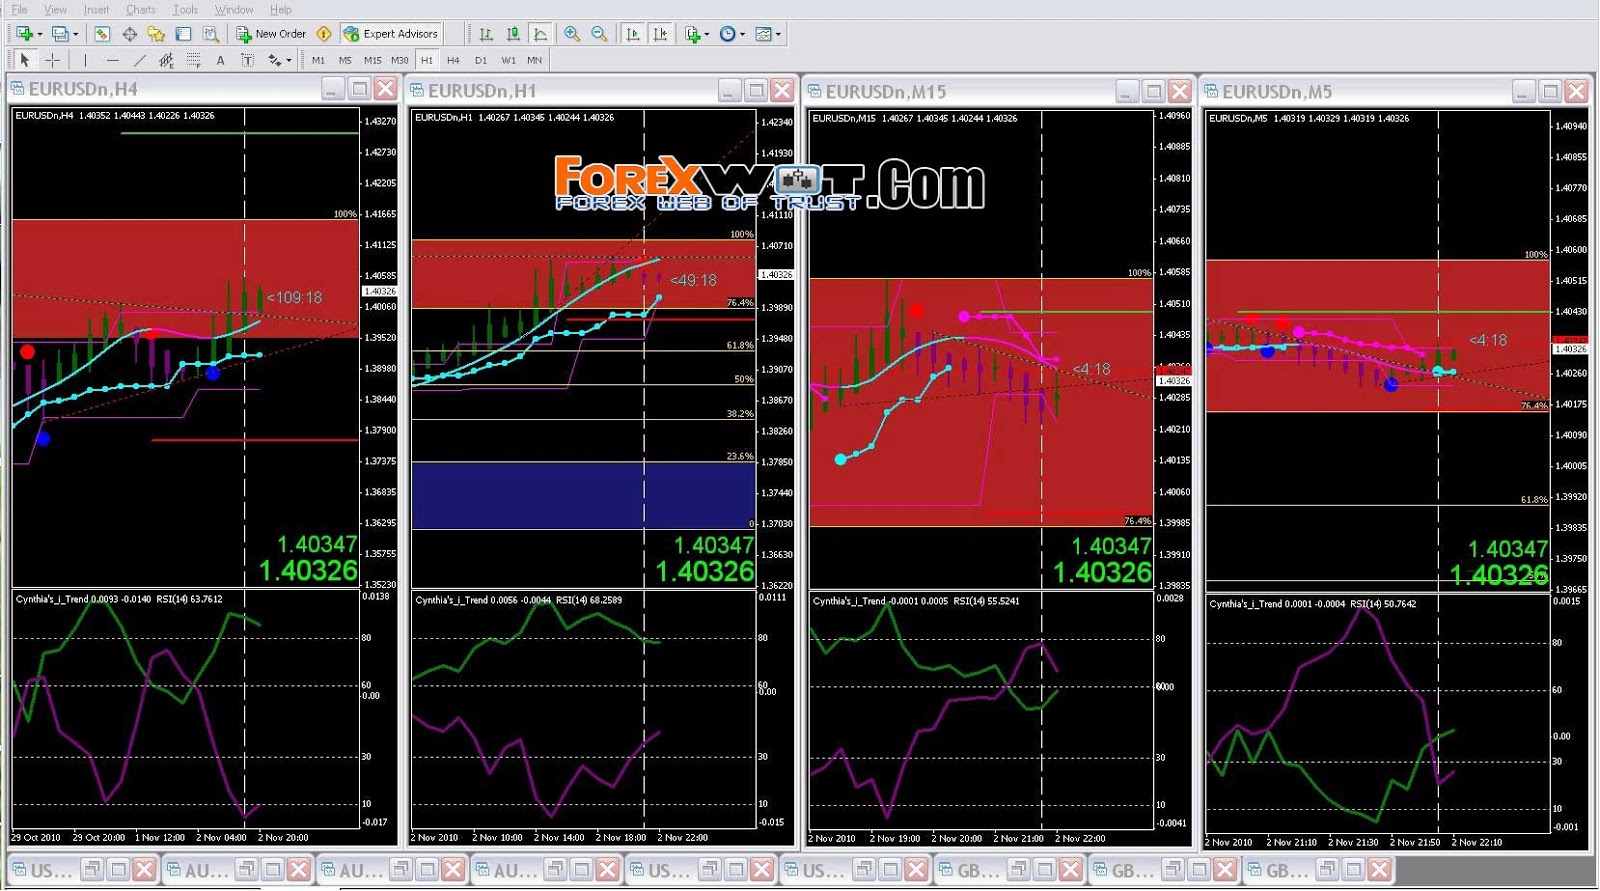1600x891 pixels.
Task: Open the Help menu
Action: pyautogui.click(x=281, y=10)
